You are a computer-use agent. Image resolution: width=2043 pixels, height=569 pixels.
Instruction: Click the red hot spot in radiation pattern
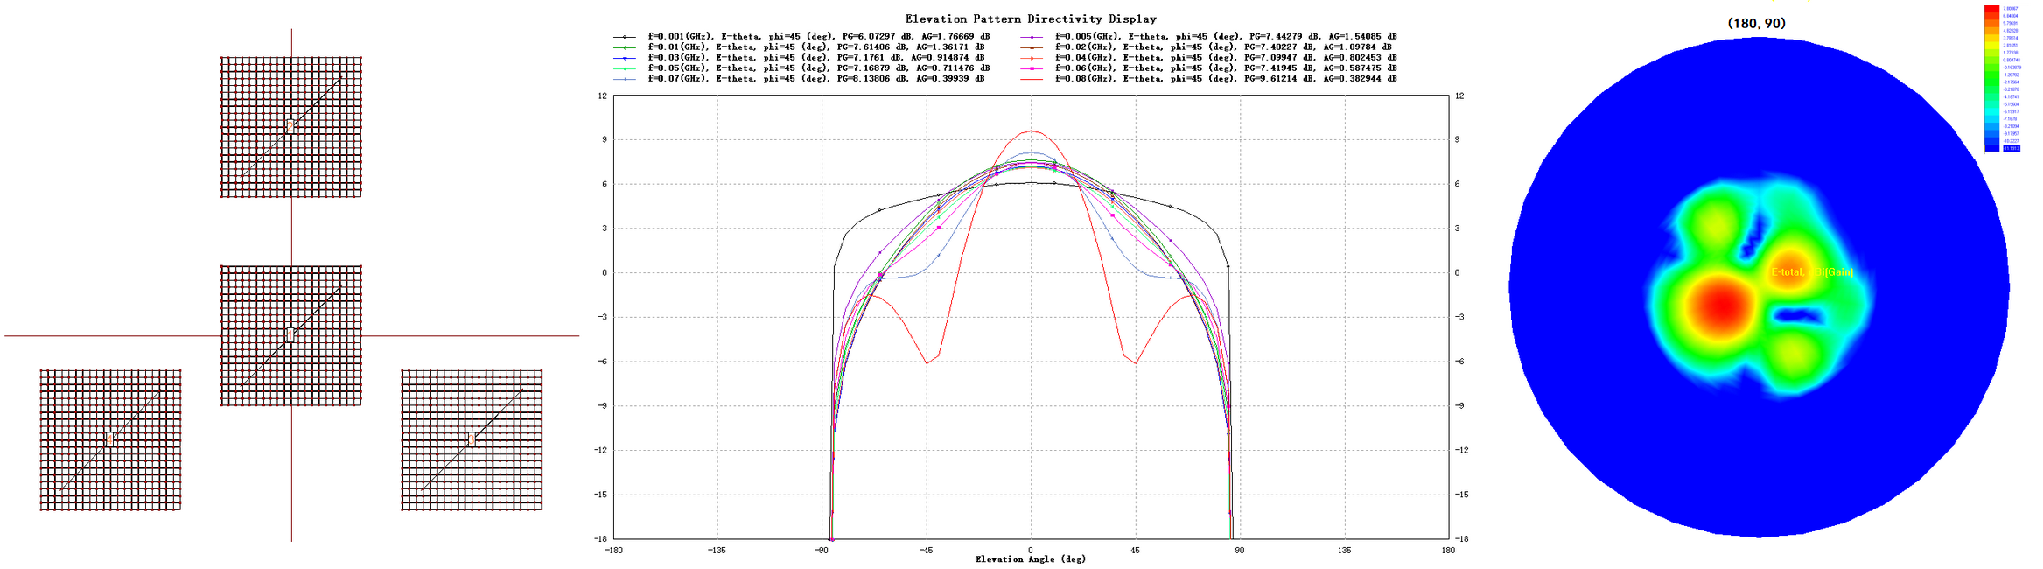pyautogui.click(x=1722, y=305)
